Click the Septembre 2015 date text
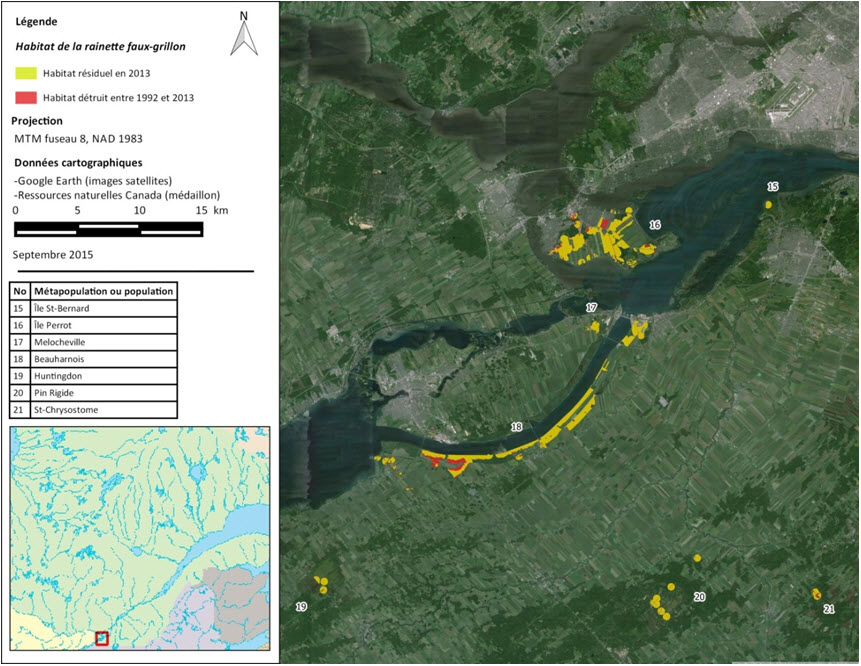This screenshot has height=666, width=861. tap(51, 255)
